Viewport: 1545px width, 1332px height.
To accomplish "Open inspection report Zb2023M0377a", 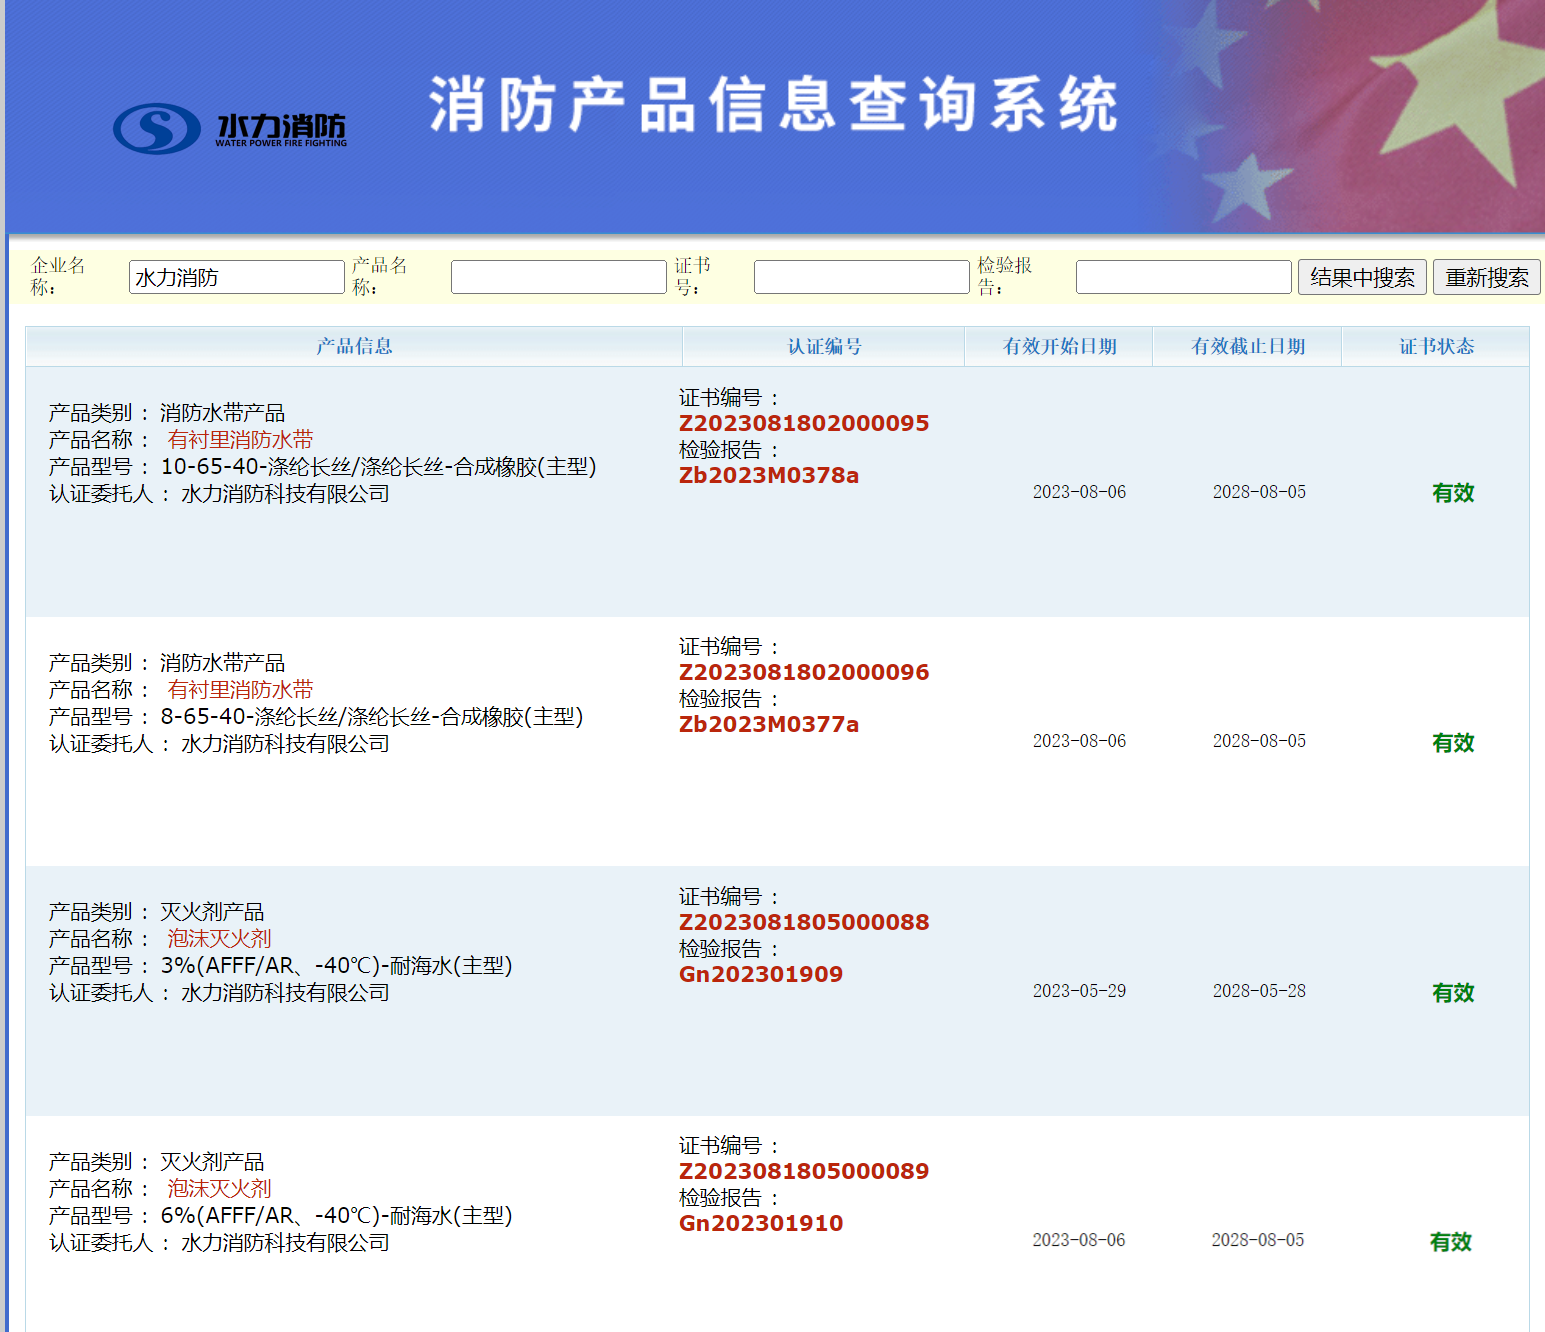I will (769, 724).
